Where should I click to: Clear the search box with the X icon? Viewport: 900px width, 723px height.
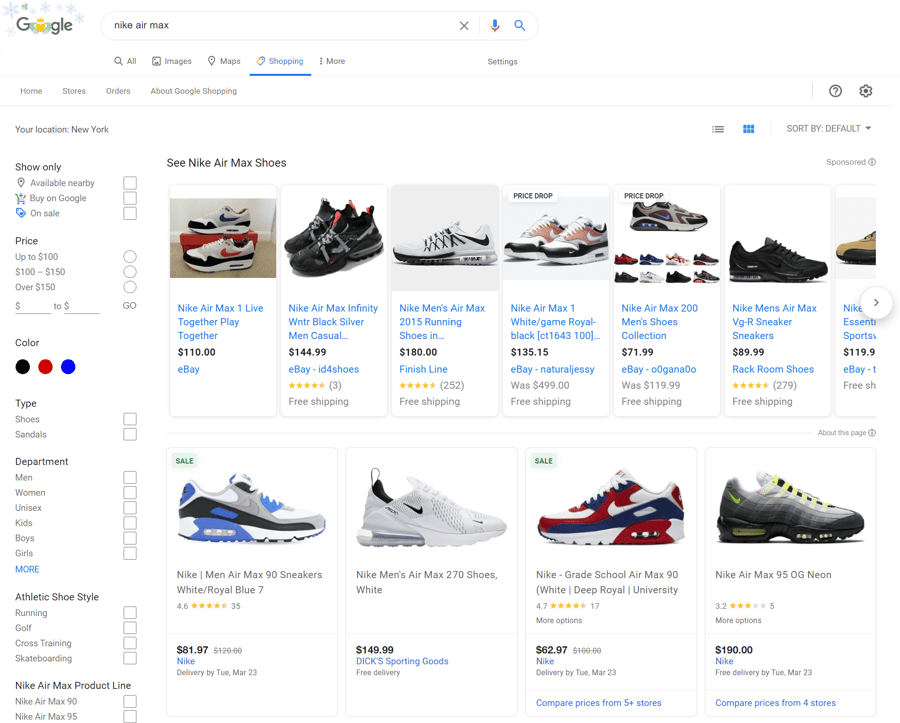click(x=464, y=26)
